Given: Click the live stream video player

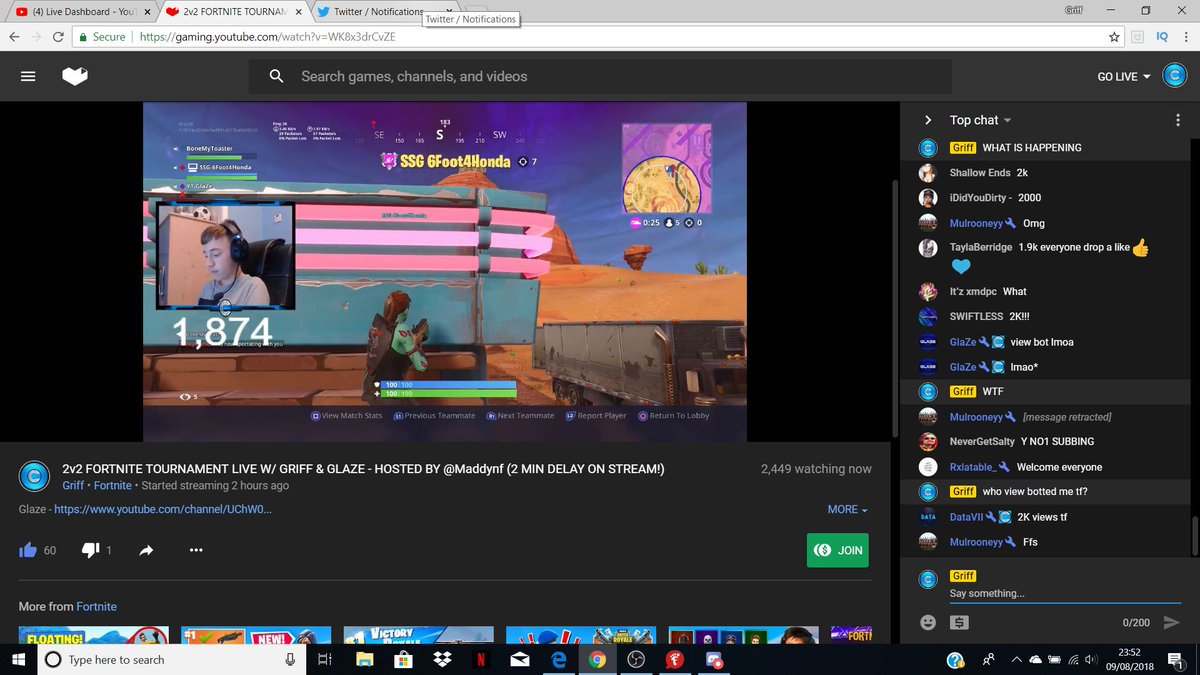Looking at the screenshot, I should click(x=445, y=271).
